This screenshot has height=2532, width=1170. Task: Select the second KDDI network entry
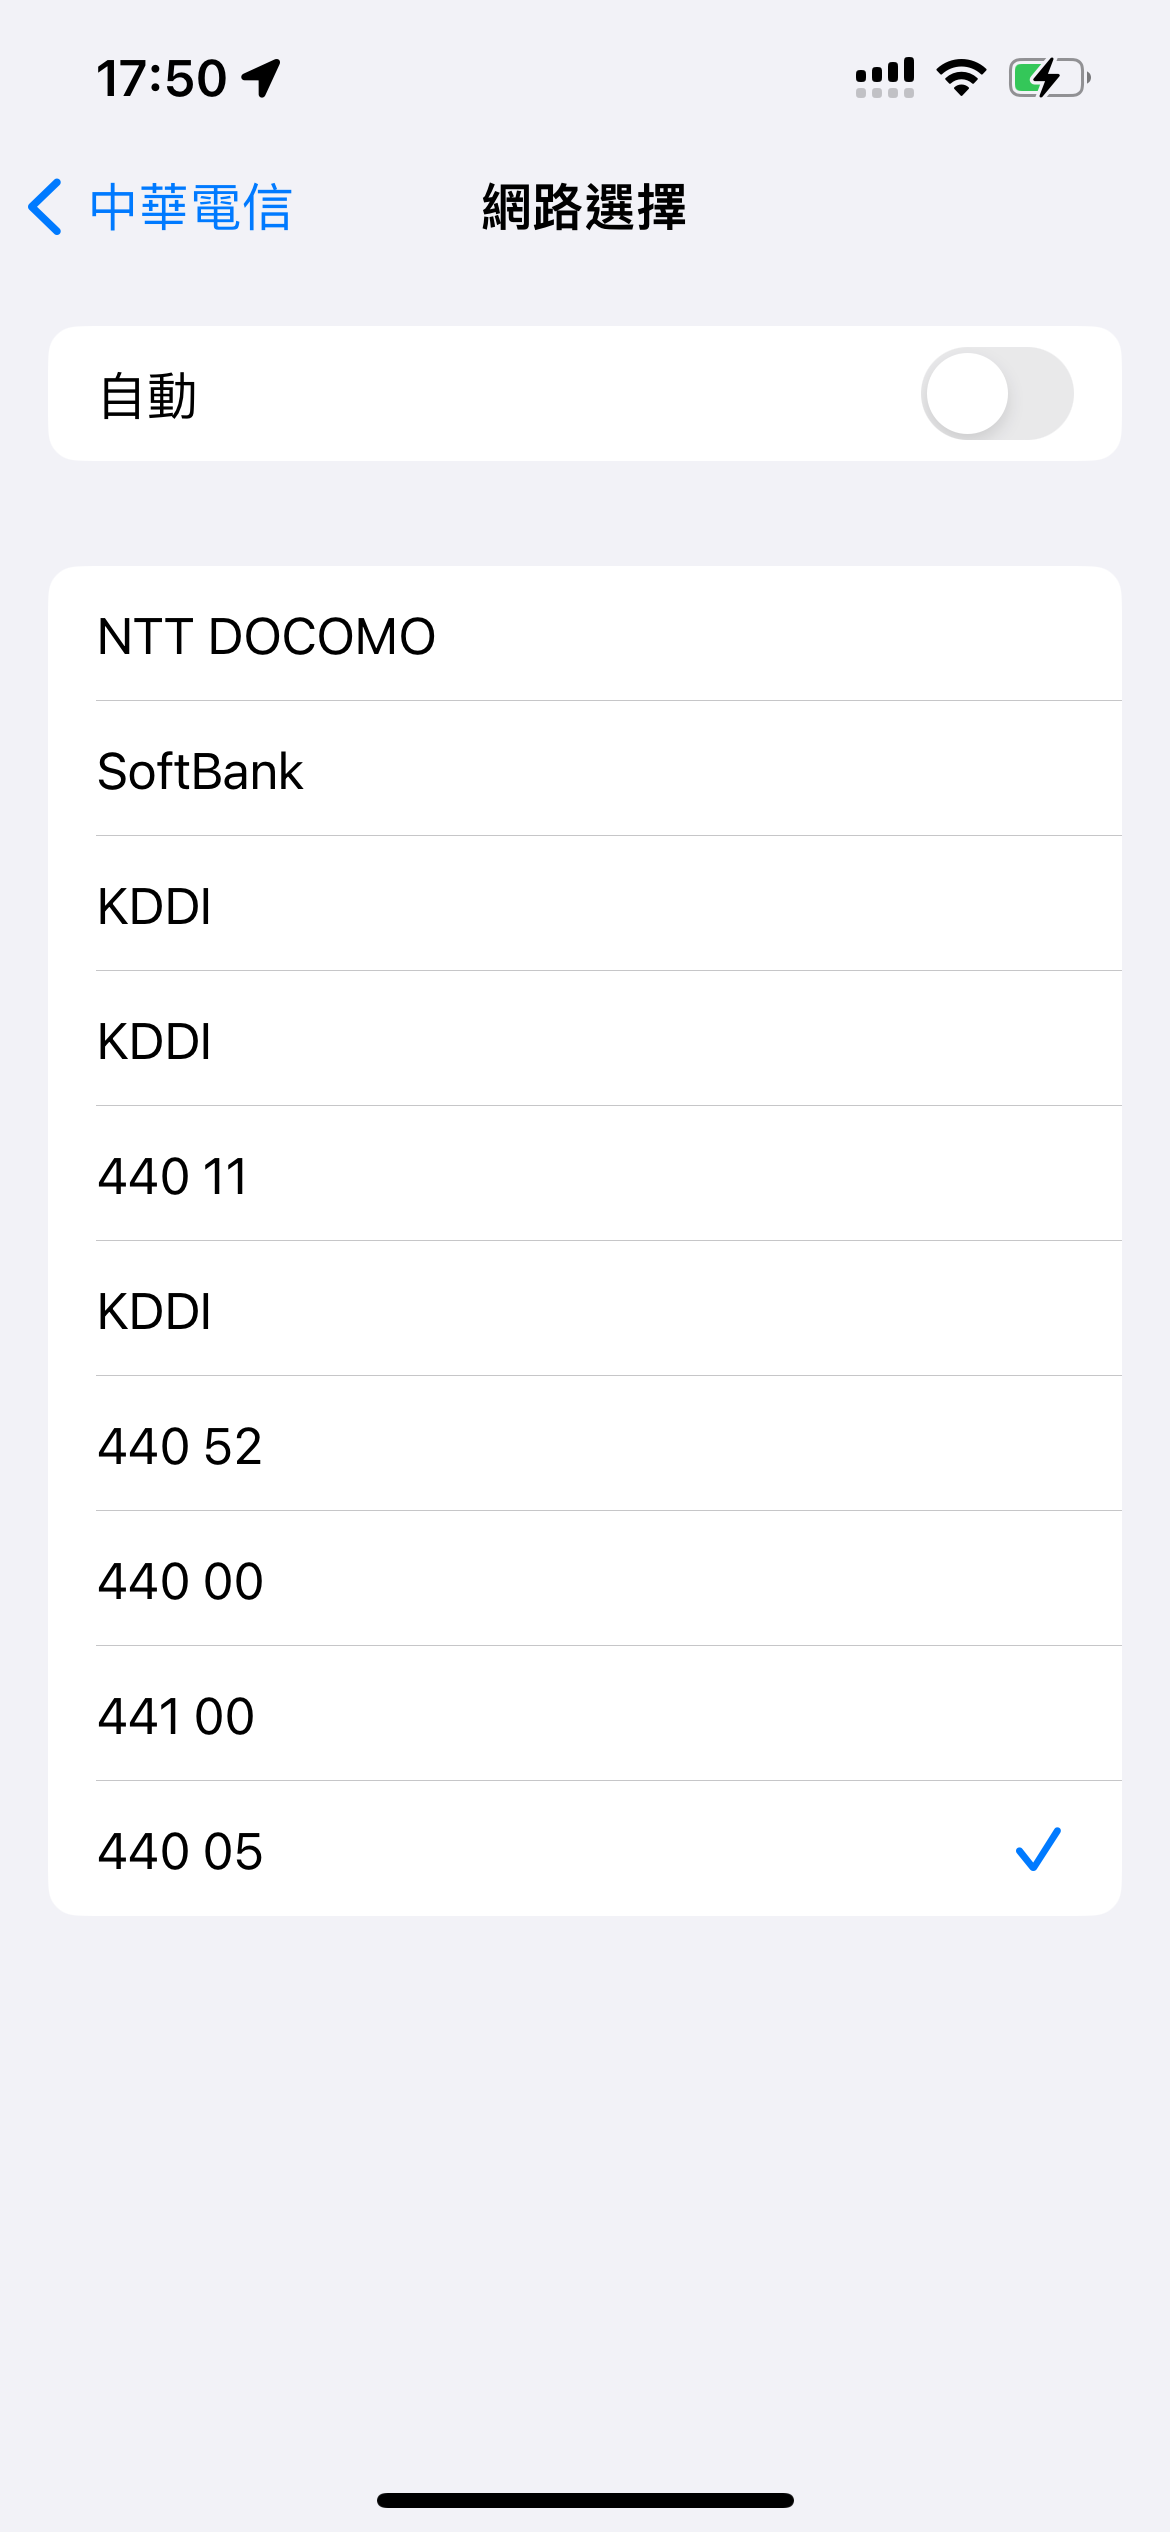click(x=584, y=1041)
